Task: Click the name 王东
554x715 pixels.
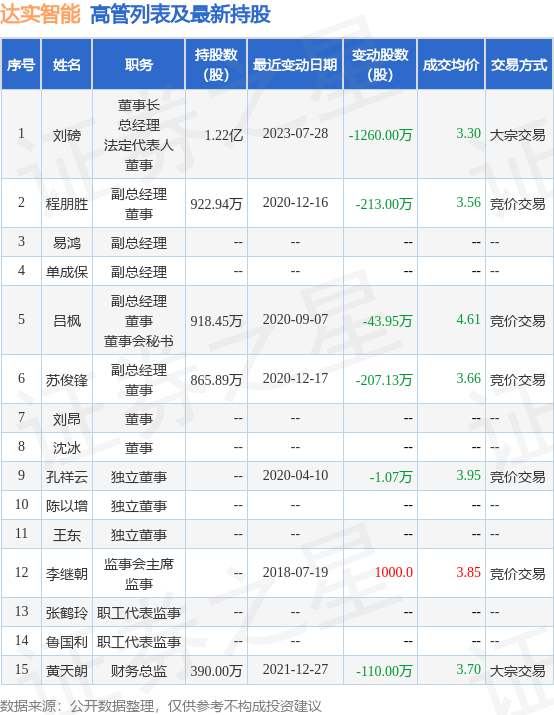Action: click(x=67, y=535)
